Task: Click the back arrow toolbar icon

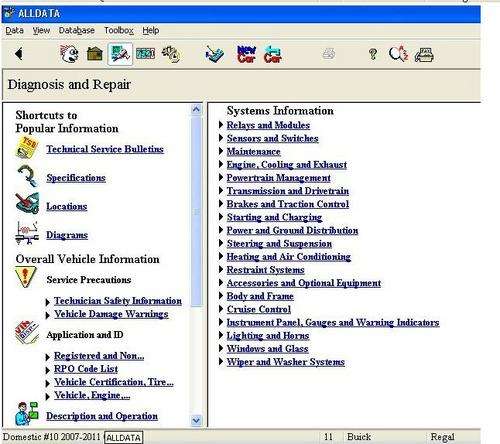Action: 19,54
